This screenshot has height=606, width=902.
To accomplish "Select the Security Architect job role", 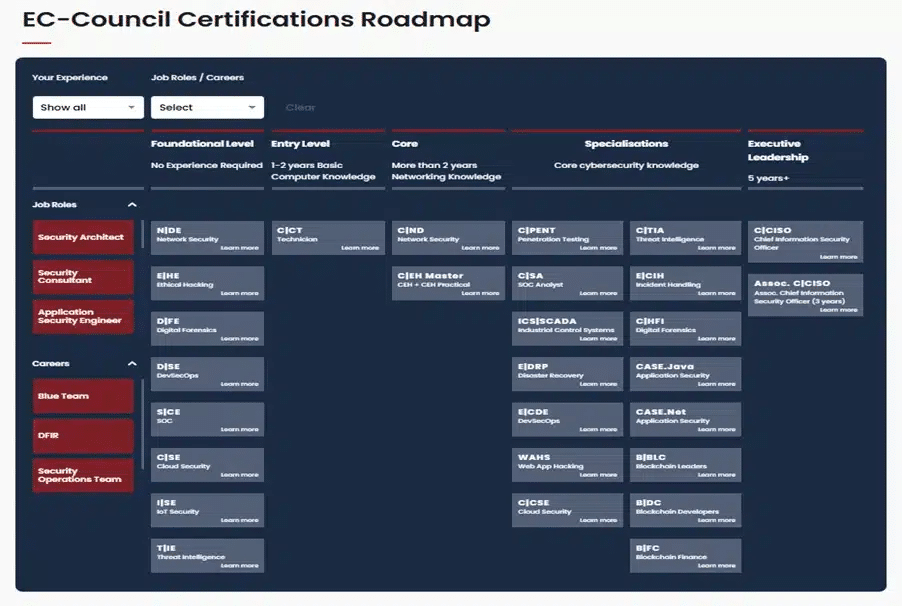I will coord(83,238).
